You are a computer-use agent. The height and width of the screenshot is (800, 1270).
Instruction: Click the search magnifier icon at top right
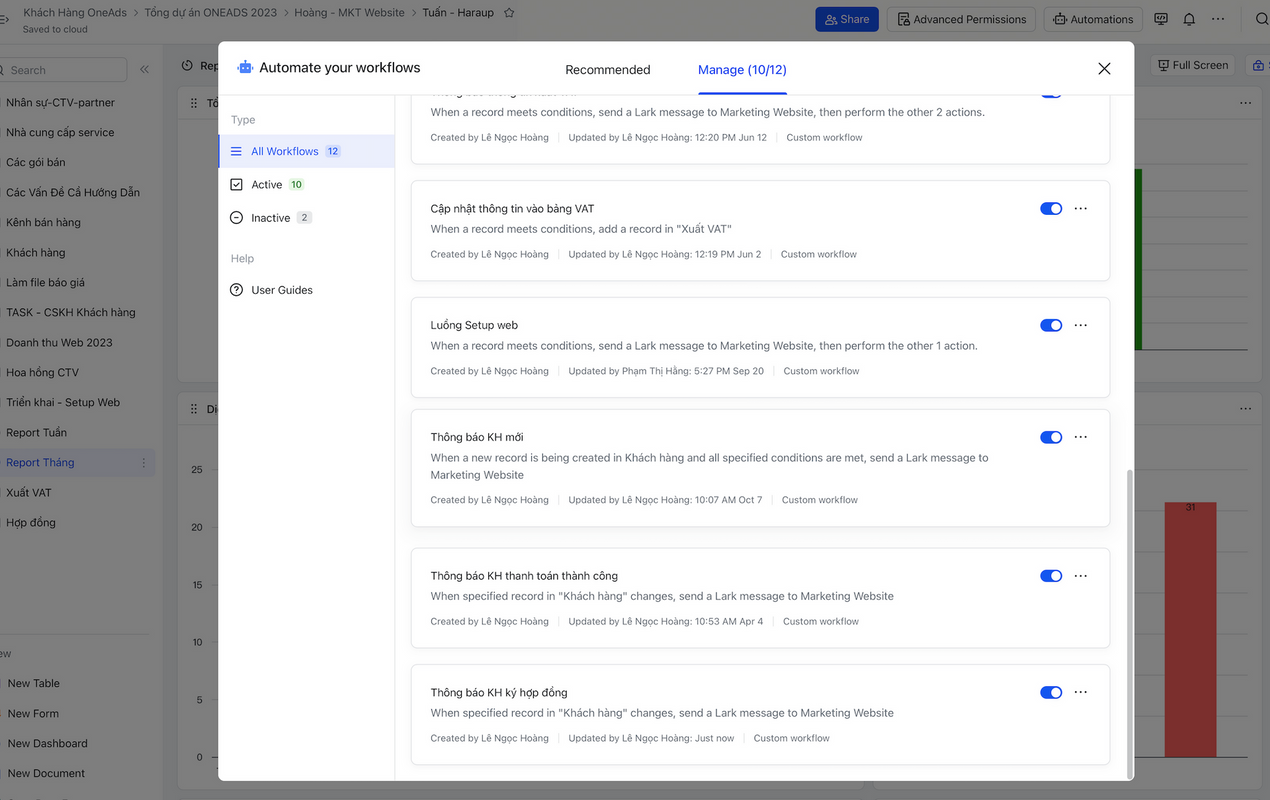pos(1261,19)
